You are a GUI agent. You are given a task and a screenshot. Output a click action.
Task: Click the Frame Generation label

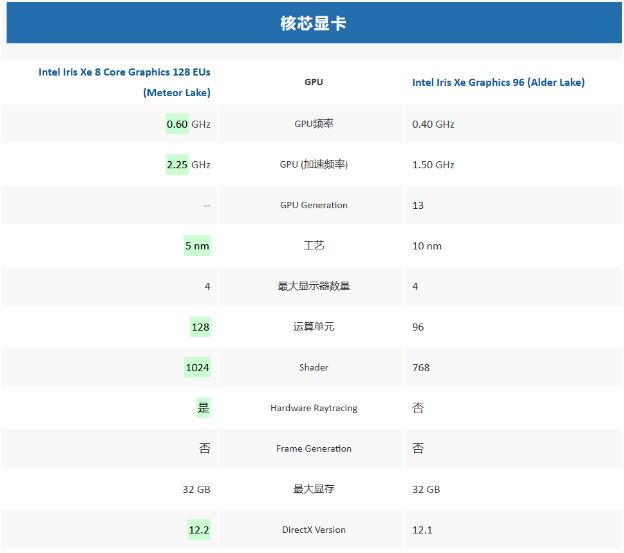click(314, 448)
